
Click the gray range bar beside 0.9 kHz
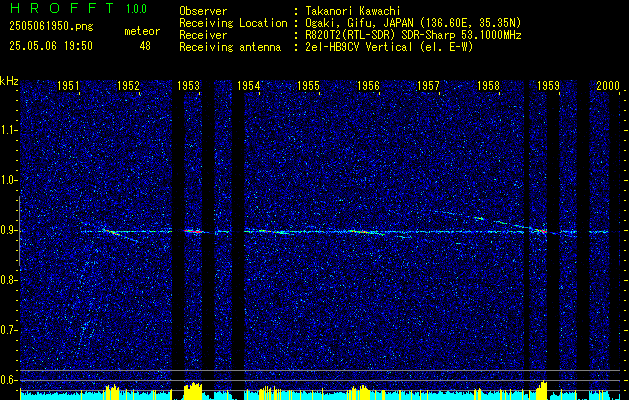[x=19, y=231]
